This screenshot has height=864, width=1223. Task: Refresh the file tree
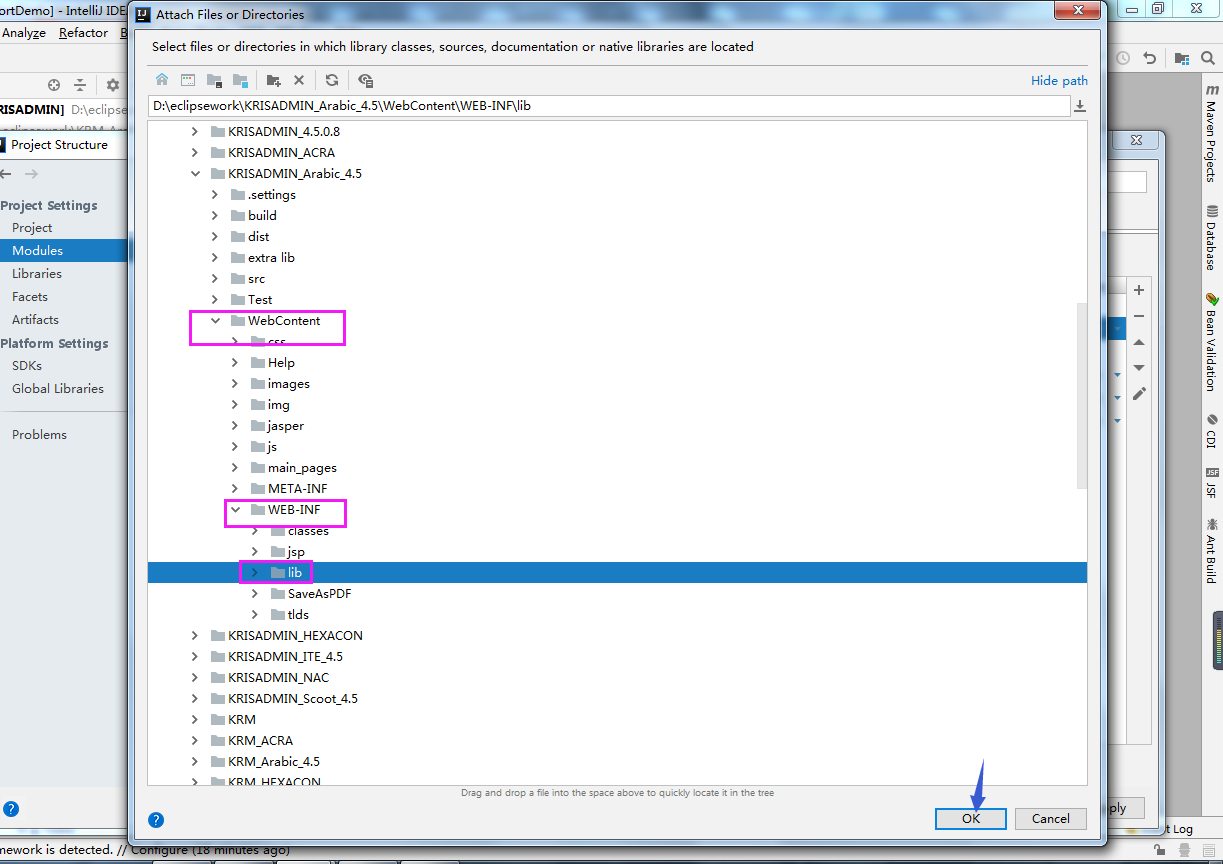pos(332,80)
